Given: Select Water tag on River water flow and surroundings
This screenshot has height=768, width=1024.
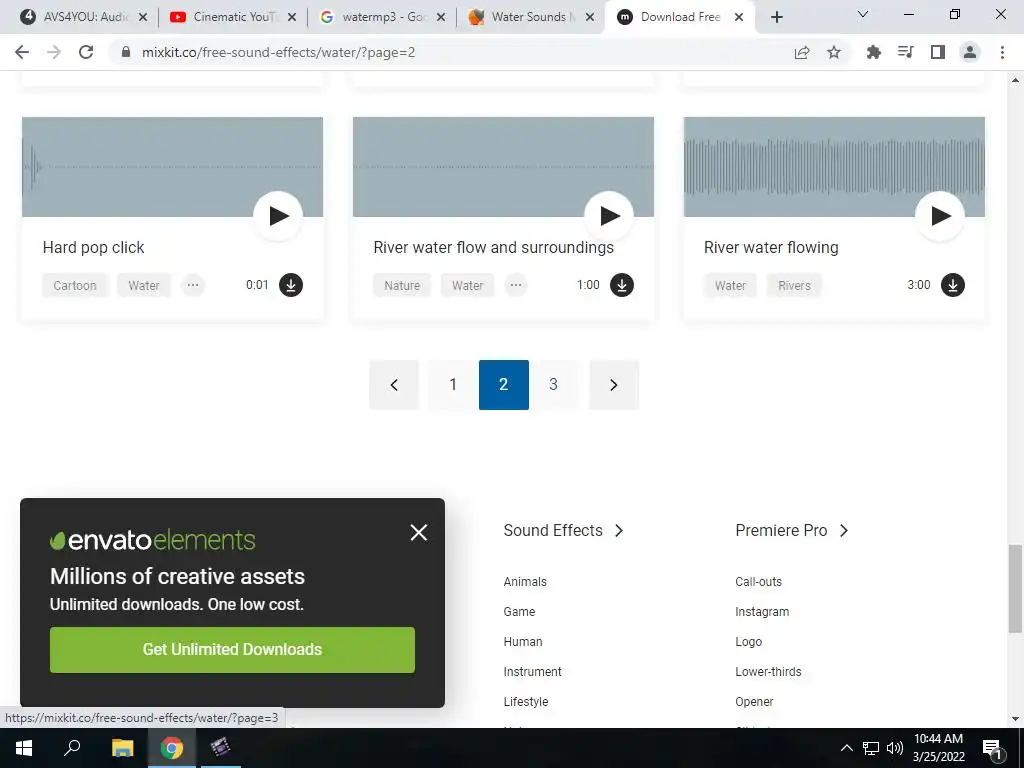Looking at the screenshot, I should point(468,285).
